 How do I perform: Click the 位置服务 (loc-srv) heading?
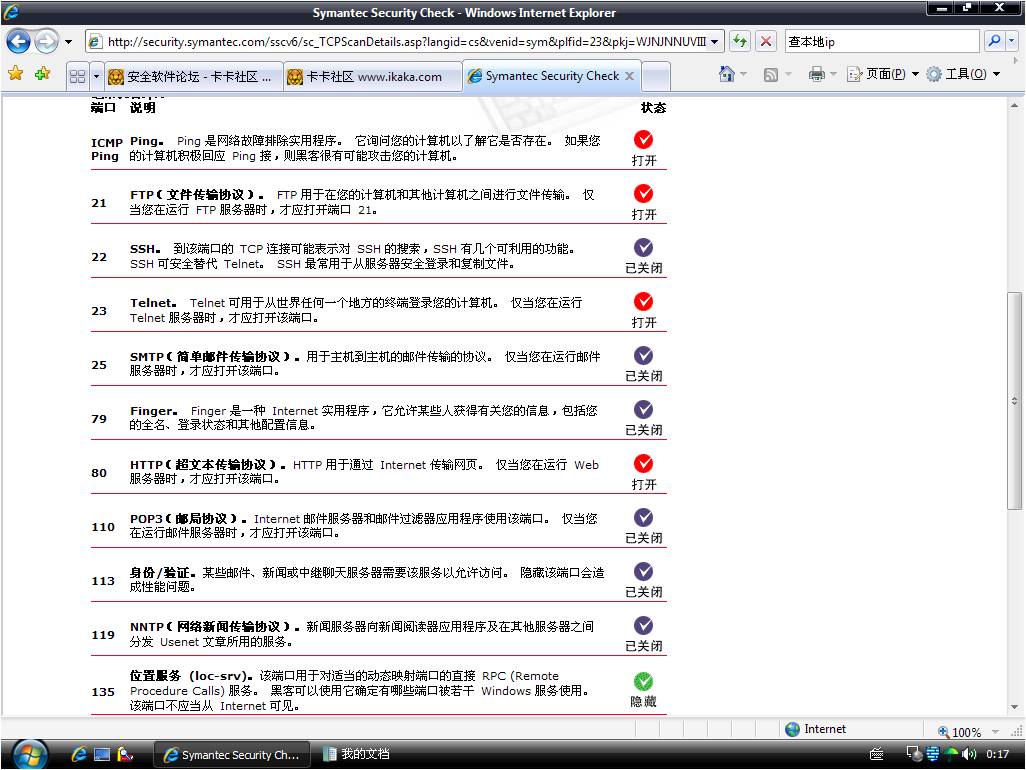click(192, 676)
